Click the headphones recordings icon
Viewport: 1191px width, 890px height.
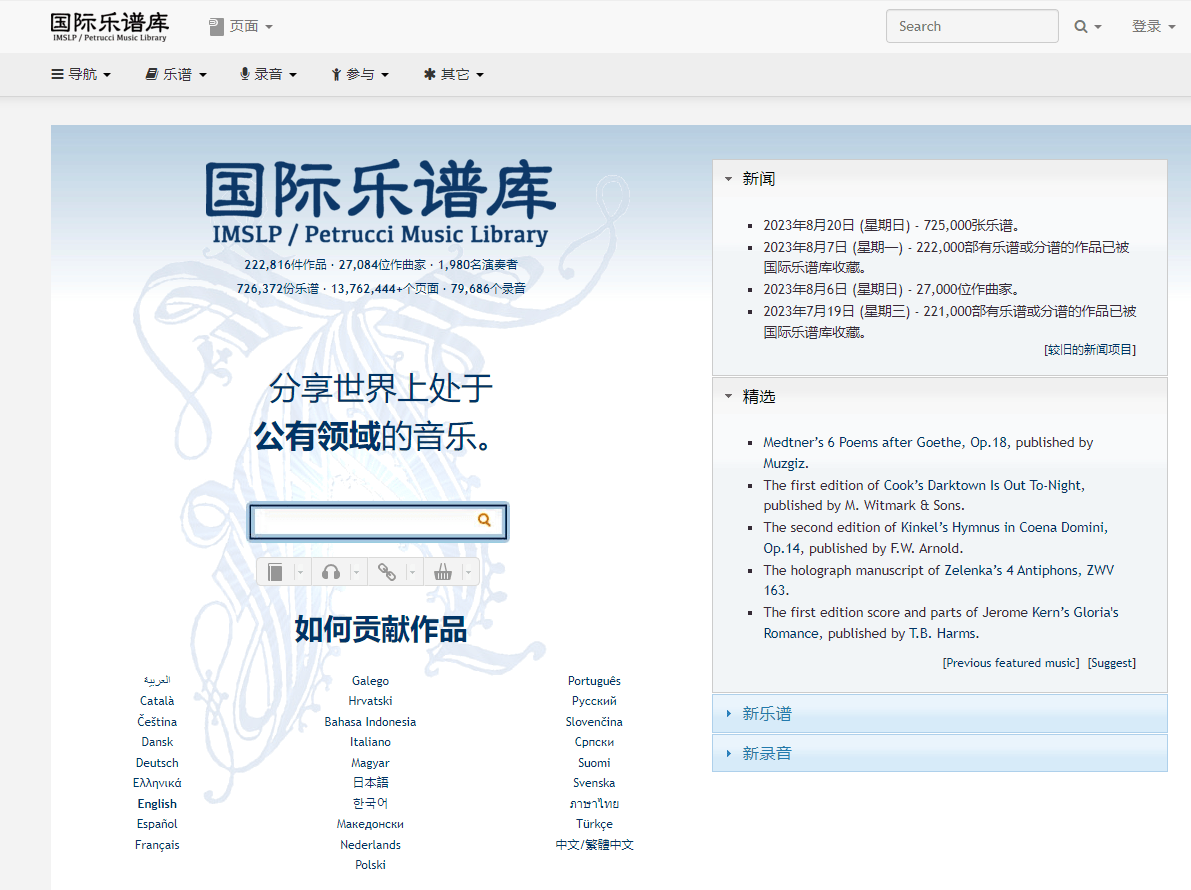(330, 571)
